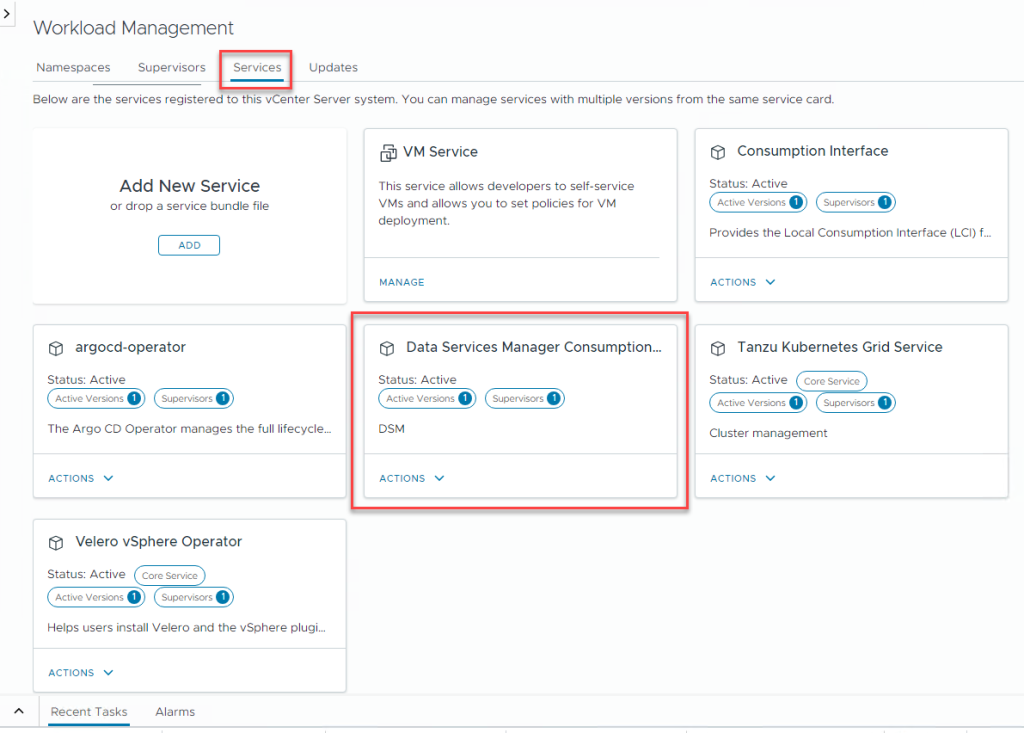1024x733 pixels.
Task: Expand the left navigation panel arrow
Action: [8, 16]
